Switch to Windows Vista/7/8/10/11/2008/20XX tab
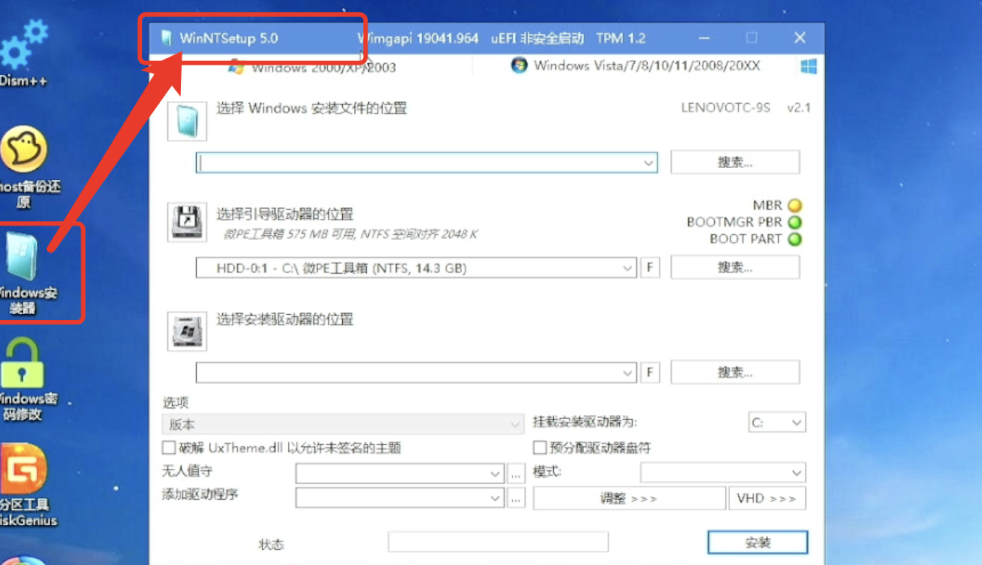Screen dimensions: 982x565 (636, 66)
